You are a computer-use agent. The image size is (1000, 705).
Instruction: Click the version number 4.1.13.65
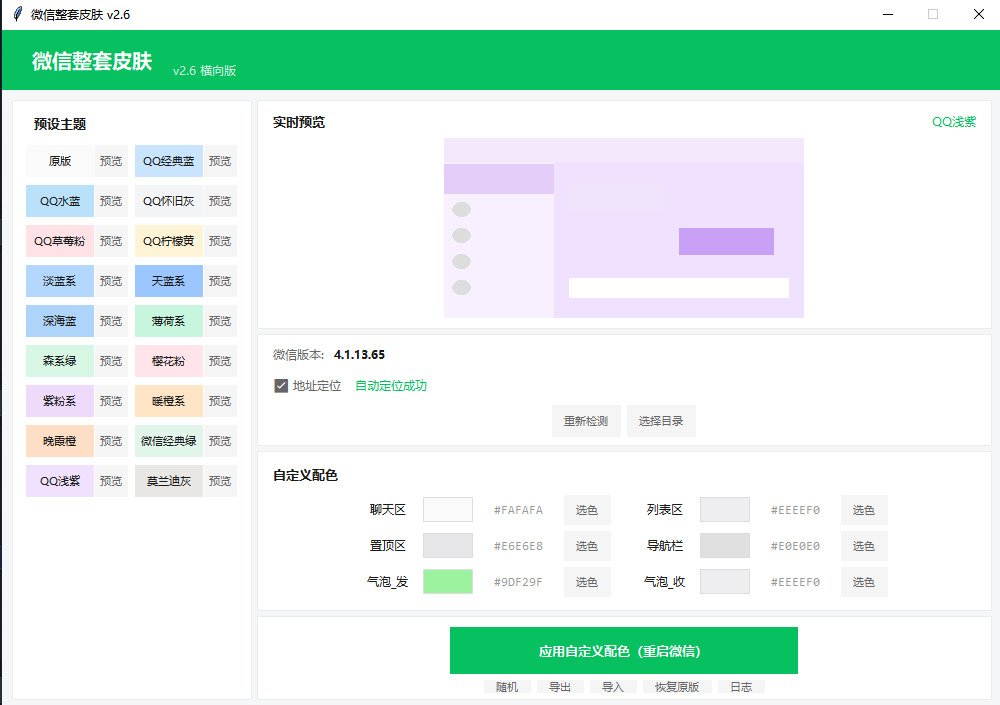point(360,355)
